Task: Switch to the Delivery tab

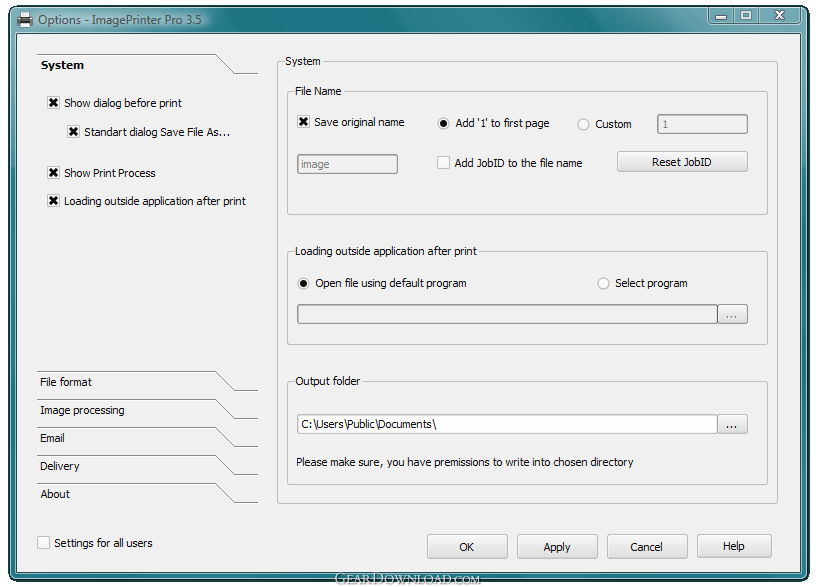Action: click(x=60, y=466)
